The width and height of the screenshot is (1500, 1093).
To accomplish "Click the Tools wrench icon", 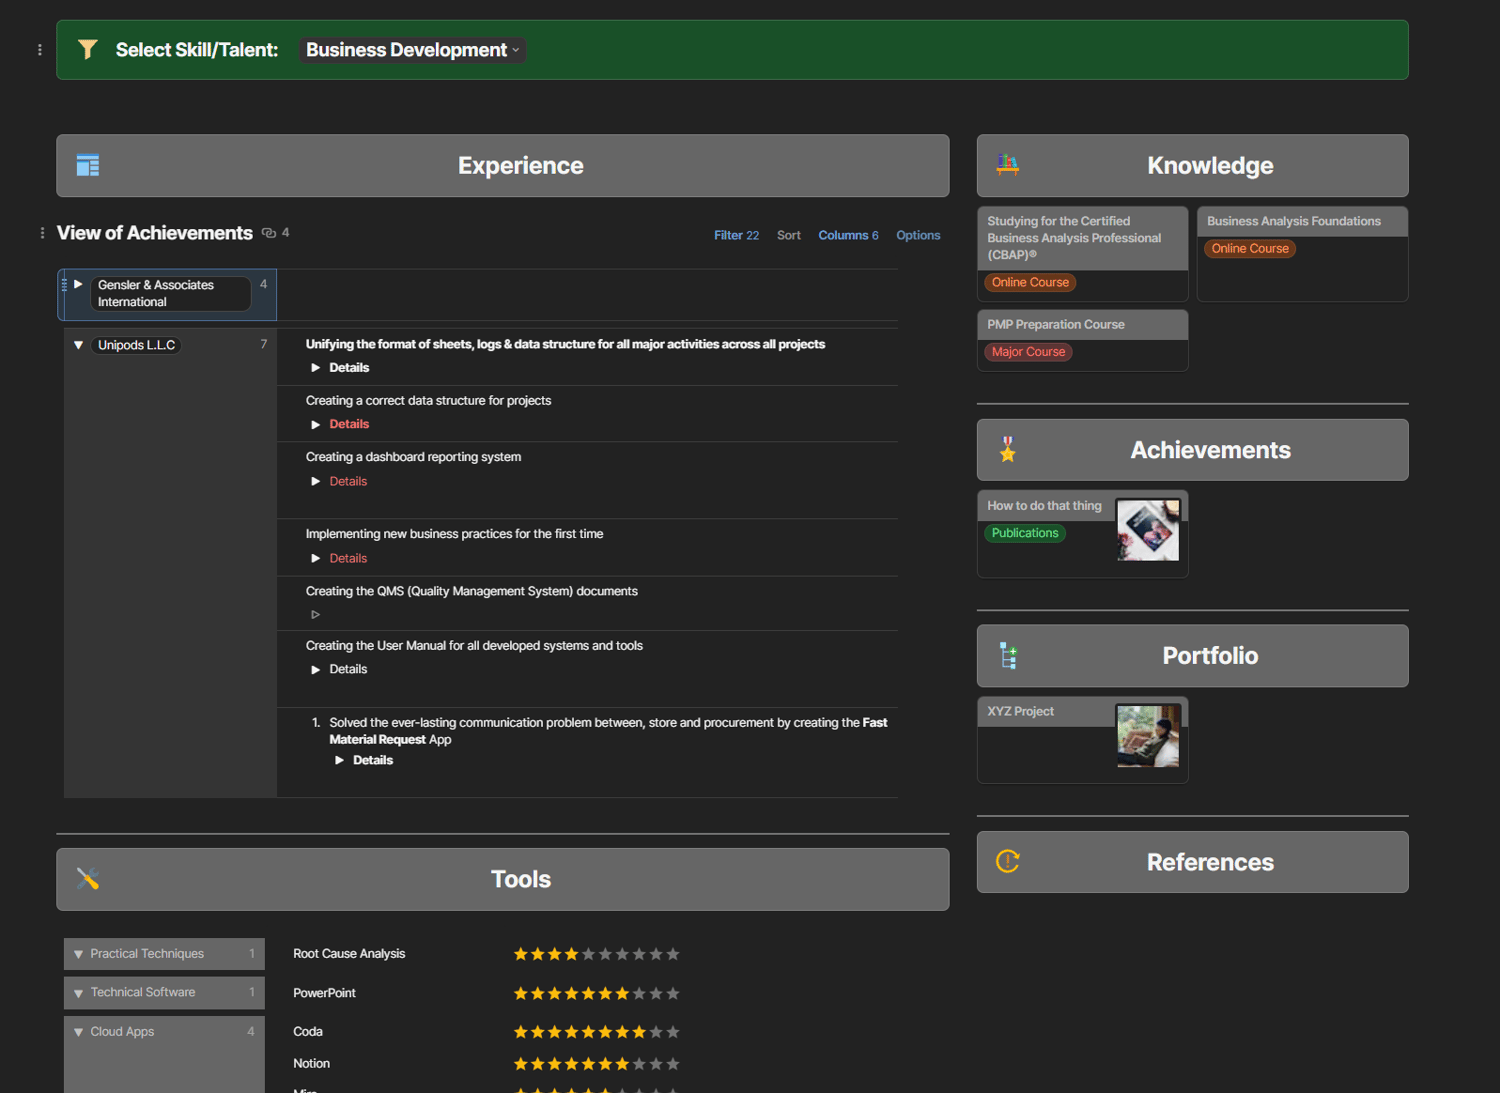I will pos(88,879).
